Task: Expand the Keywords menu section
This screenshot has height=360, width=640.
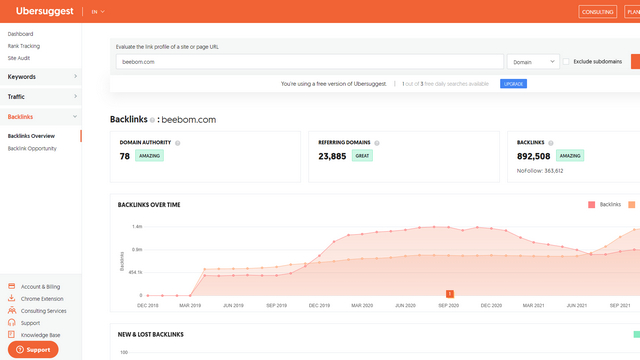Action: (x=41, y=77)
